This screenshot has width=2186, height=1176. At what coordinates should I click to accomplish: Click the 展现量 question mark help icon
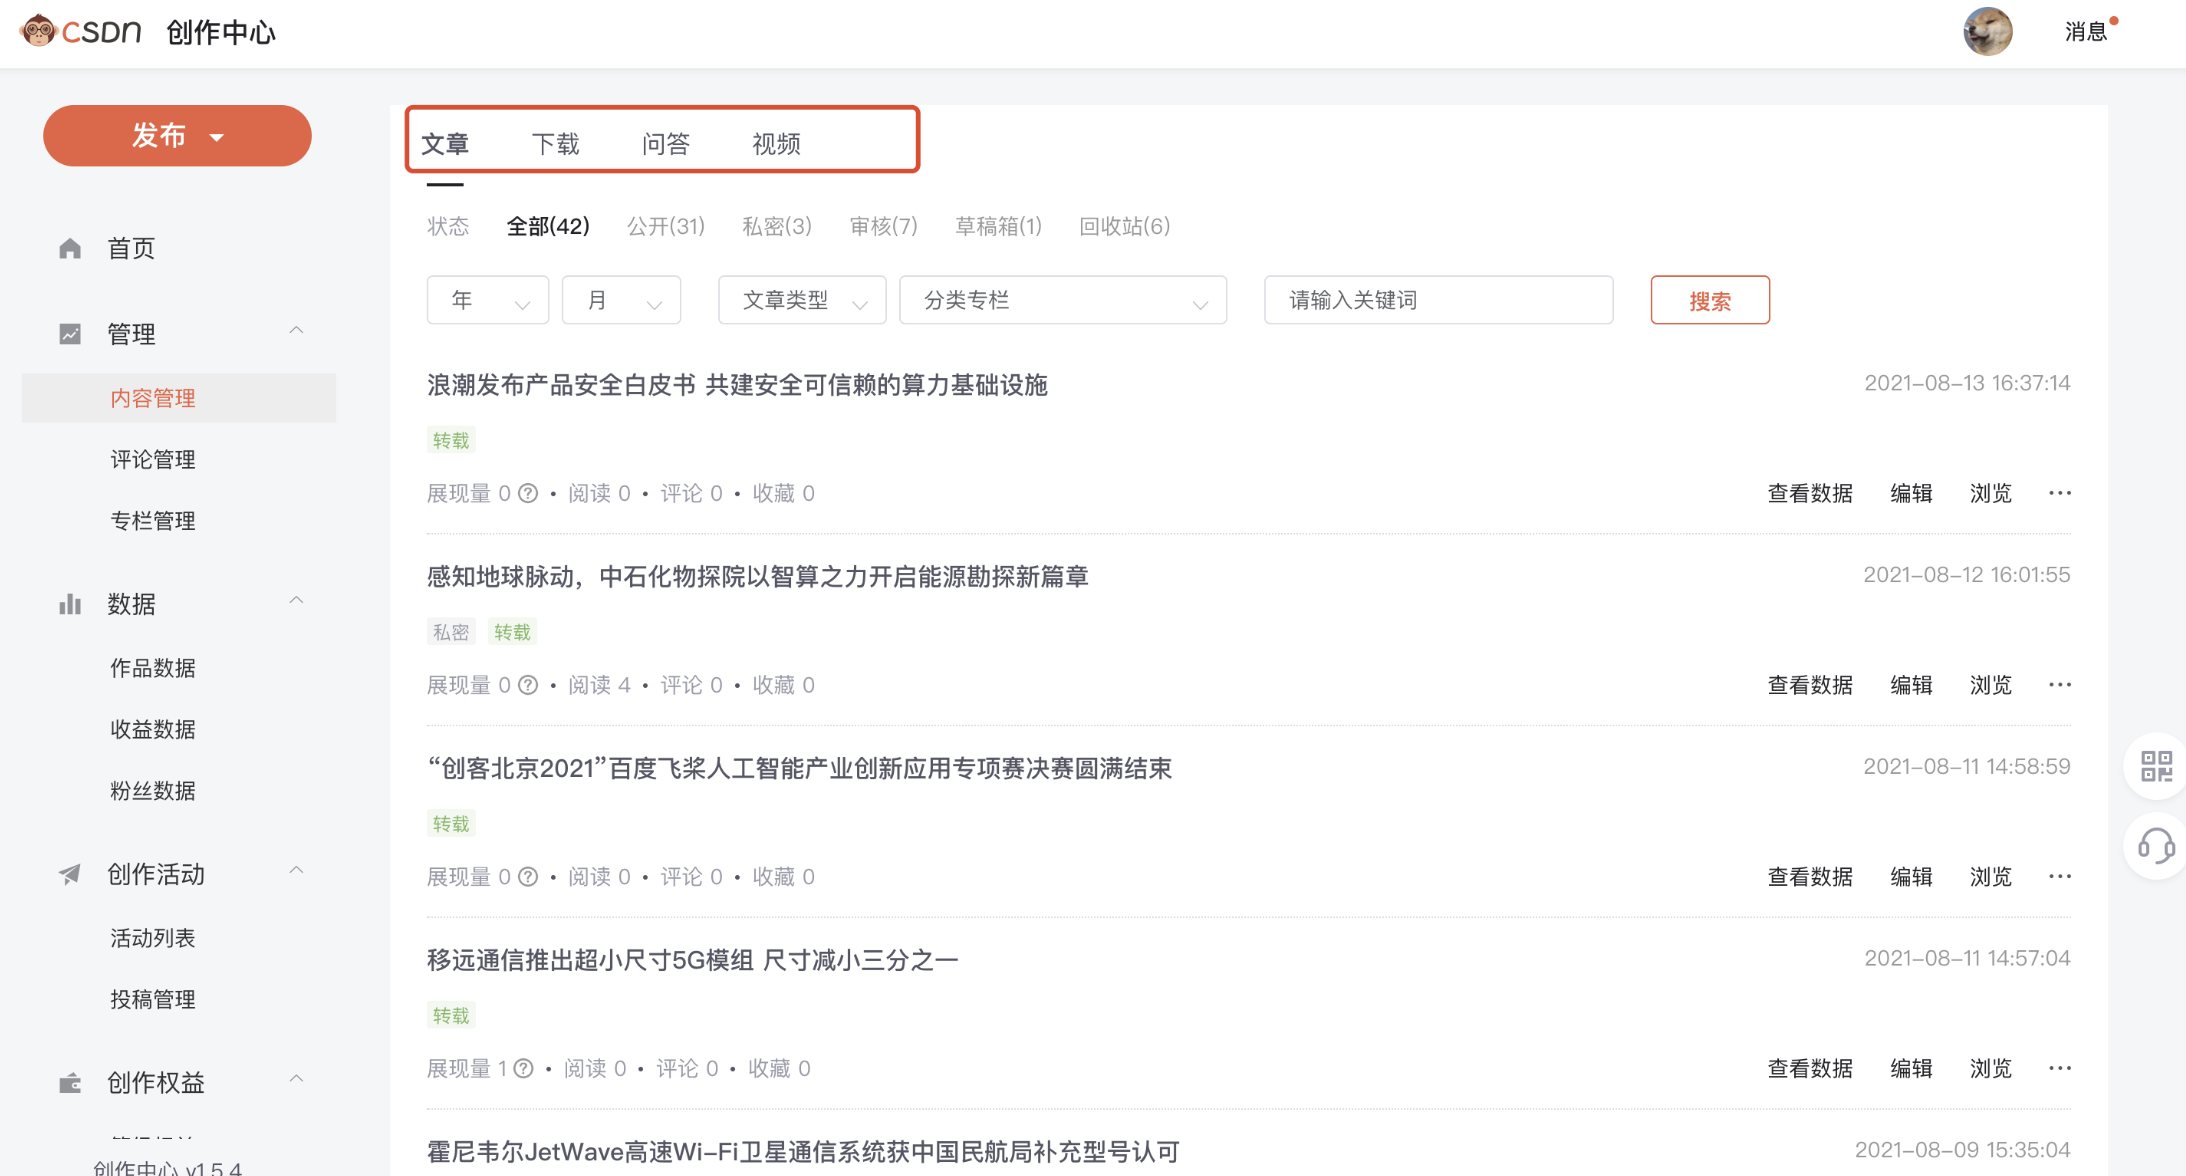pos(528,492)
